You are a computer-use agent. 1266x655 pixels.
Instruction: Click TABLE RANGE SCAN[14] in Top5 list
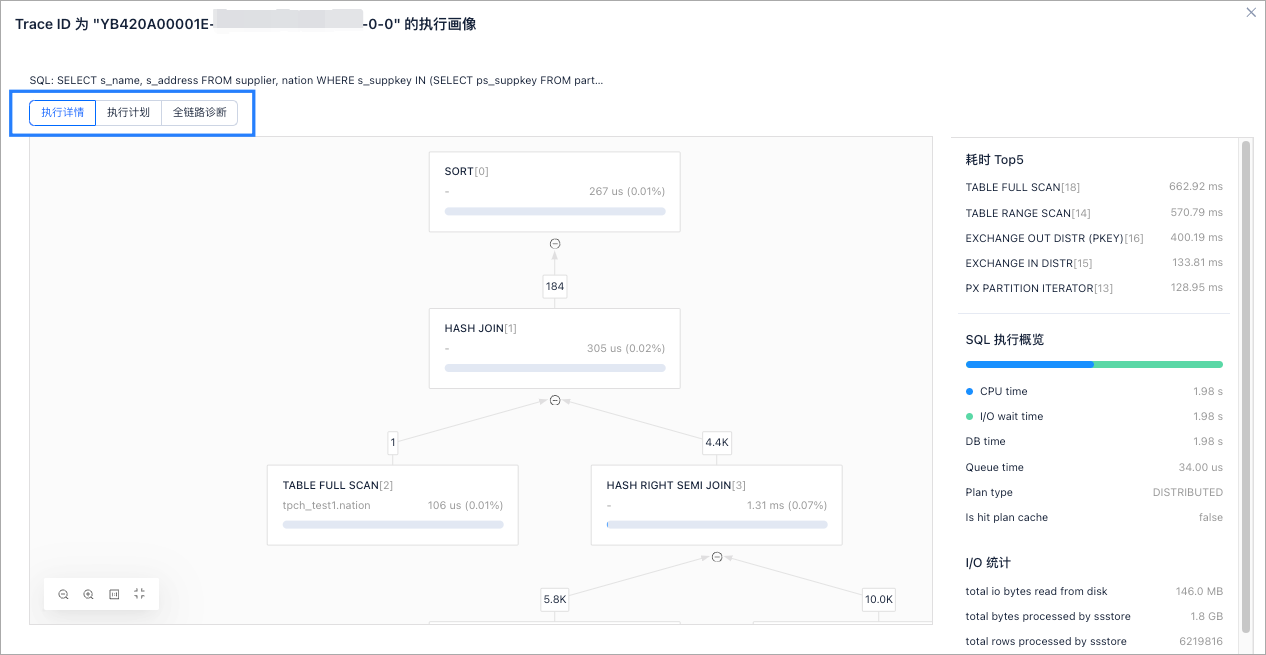click(x=1028, y=213)
